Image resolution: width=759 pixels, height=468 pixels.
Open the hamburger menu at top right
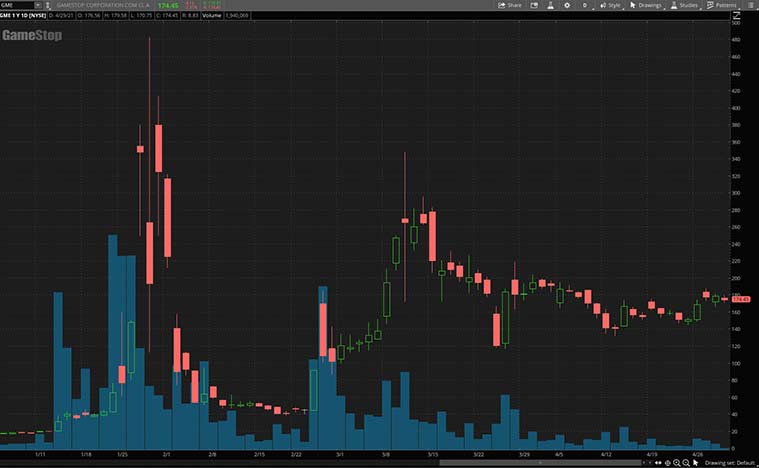pos(750,5)
